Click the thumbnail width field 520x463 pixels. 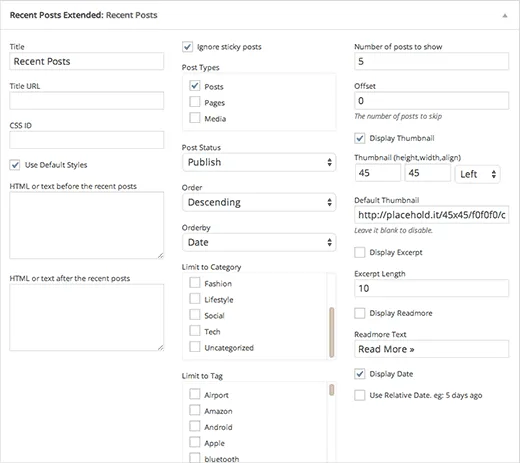(x=428, y=173)
